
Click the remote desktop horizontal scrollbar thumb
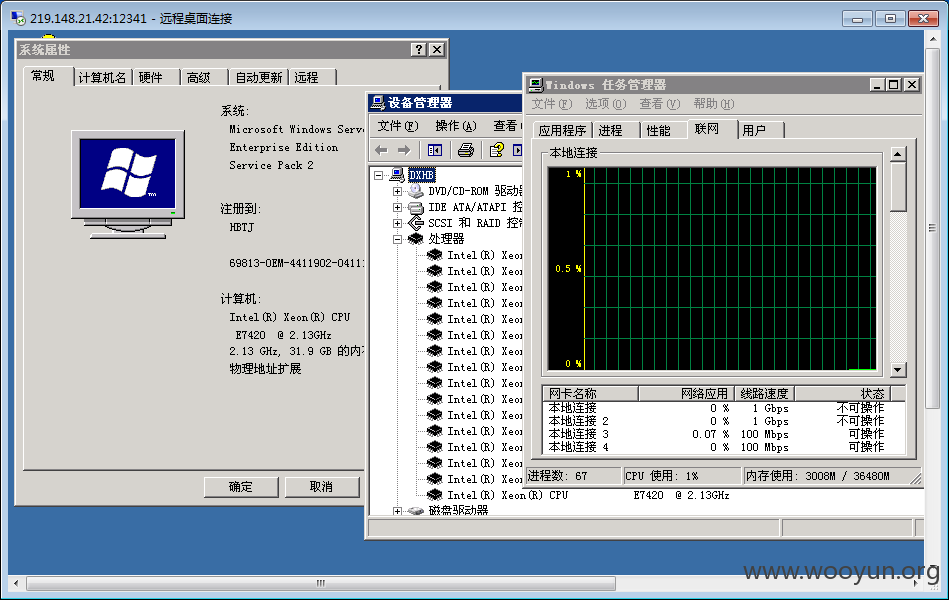(321, 584)
